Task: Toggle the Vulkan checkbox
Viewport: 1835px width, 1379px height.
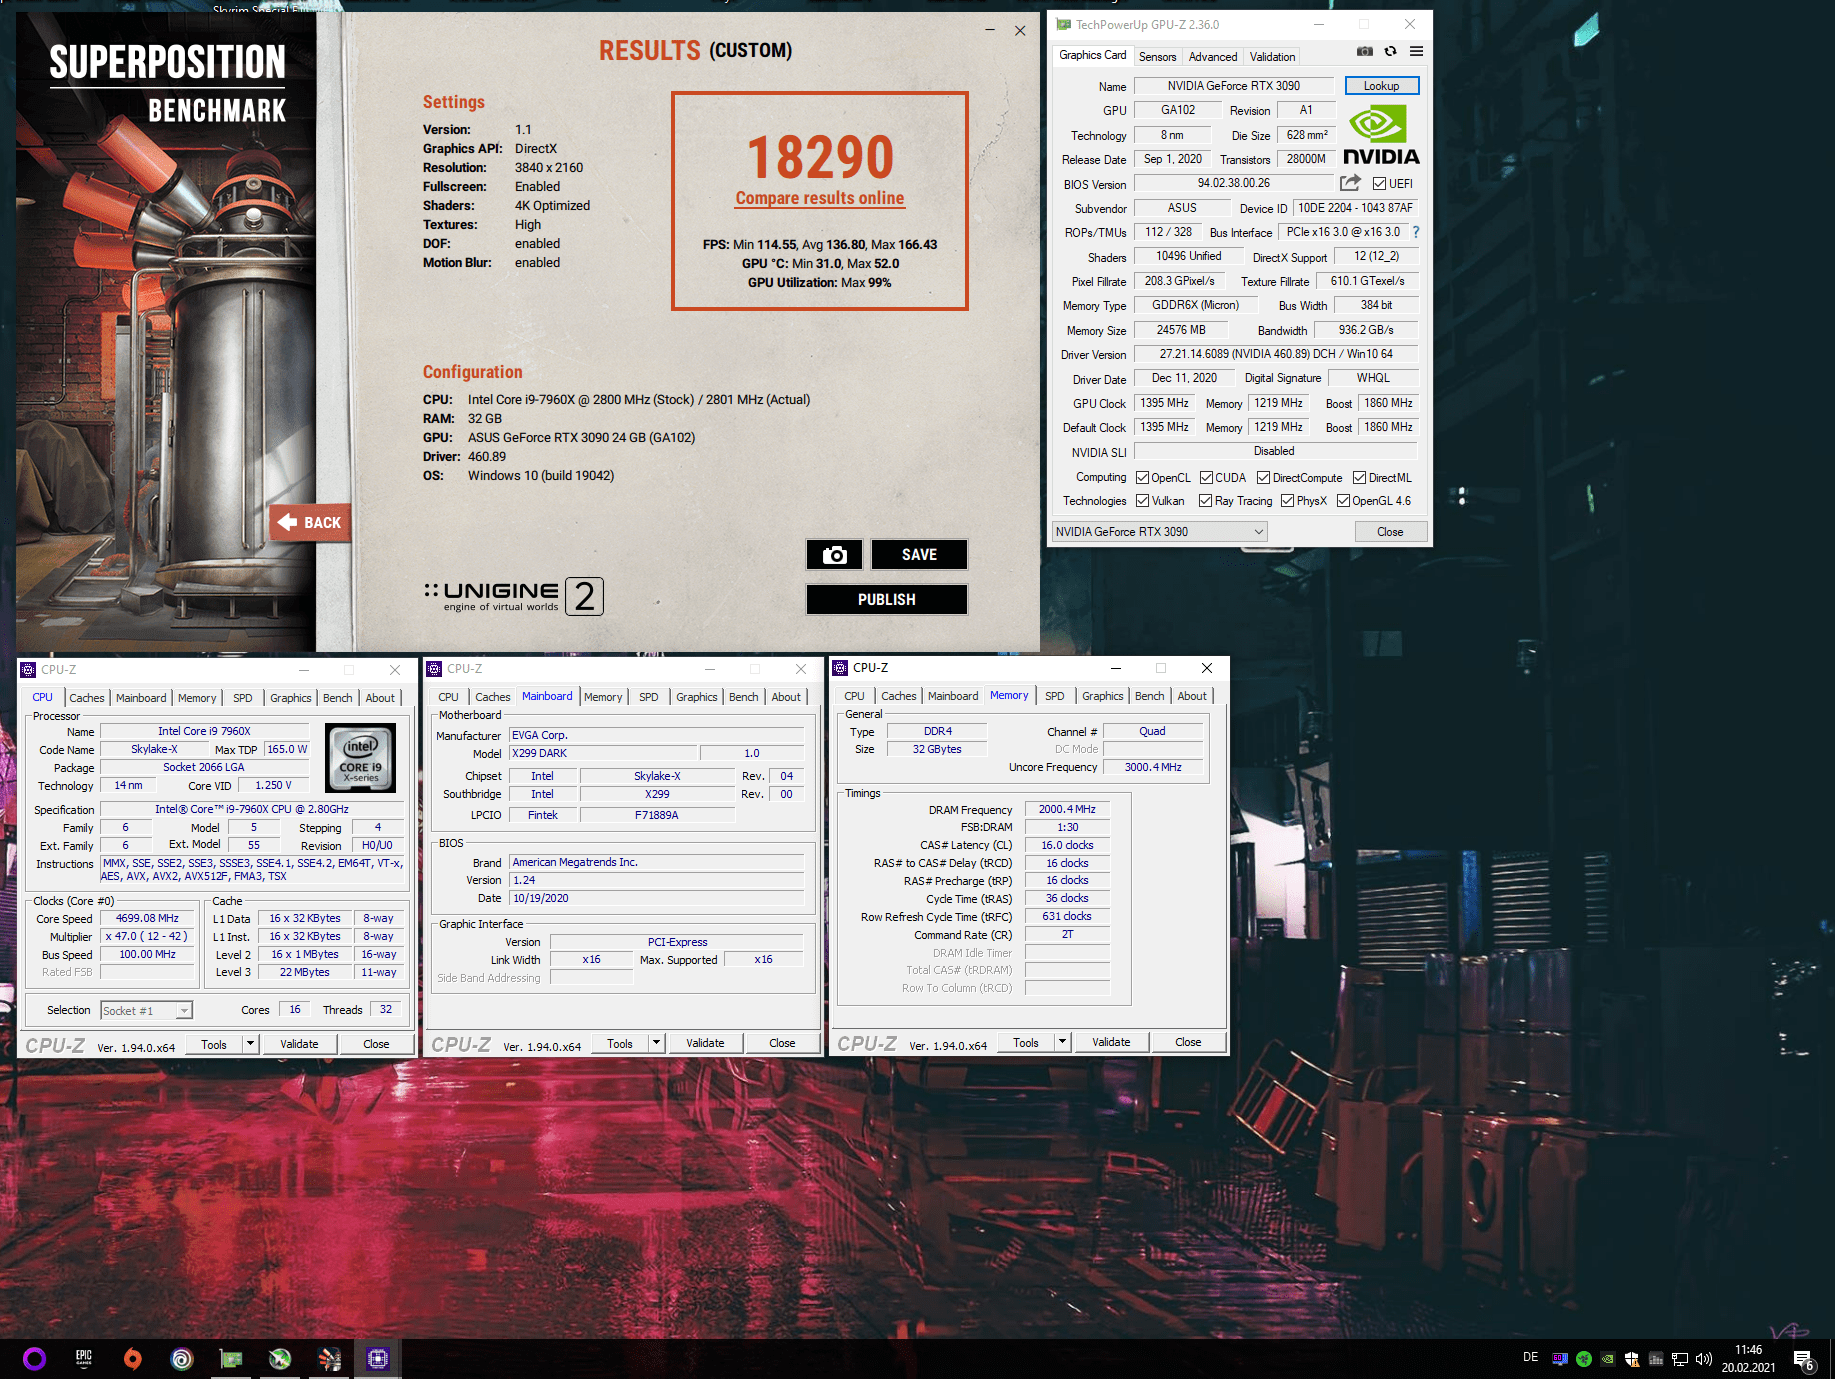Action: tap(1142, 501)
